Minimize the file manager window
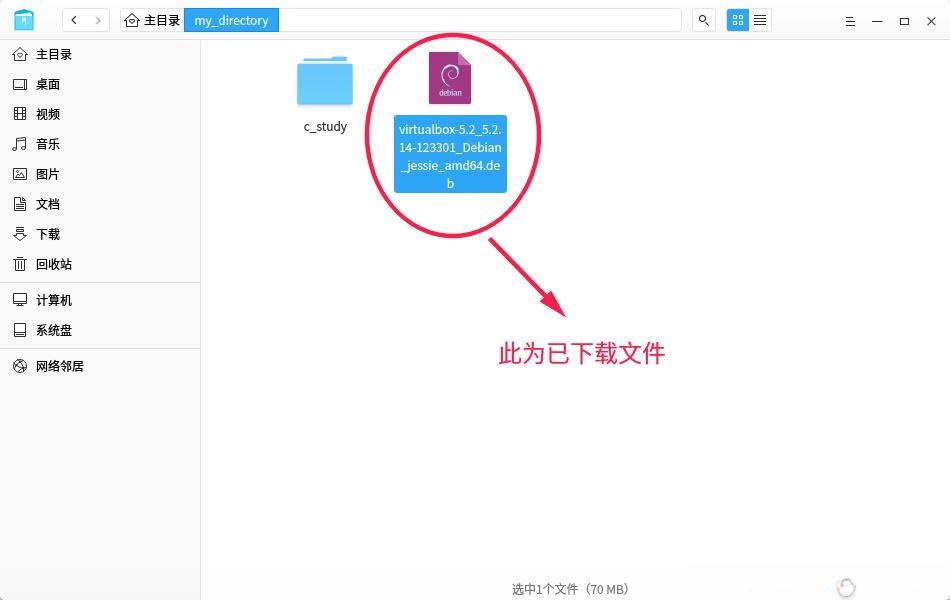Image resolution: width=950 pixels, height=600 pixels. [877, 21]
